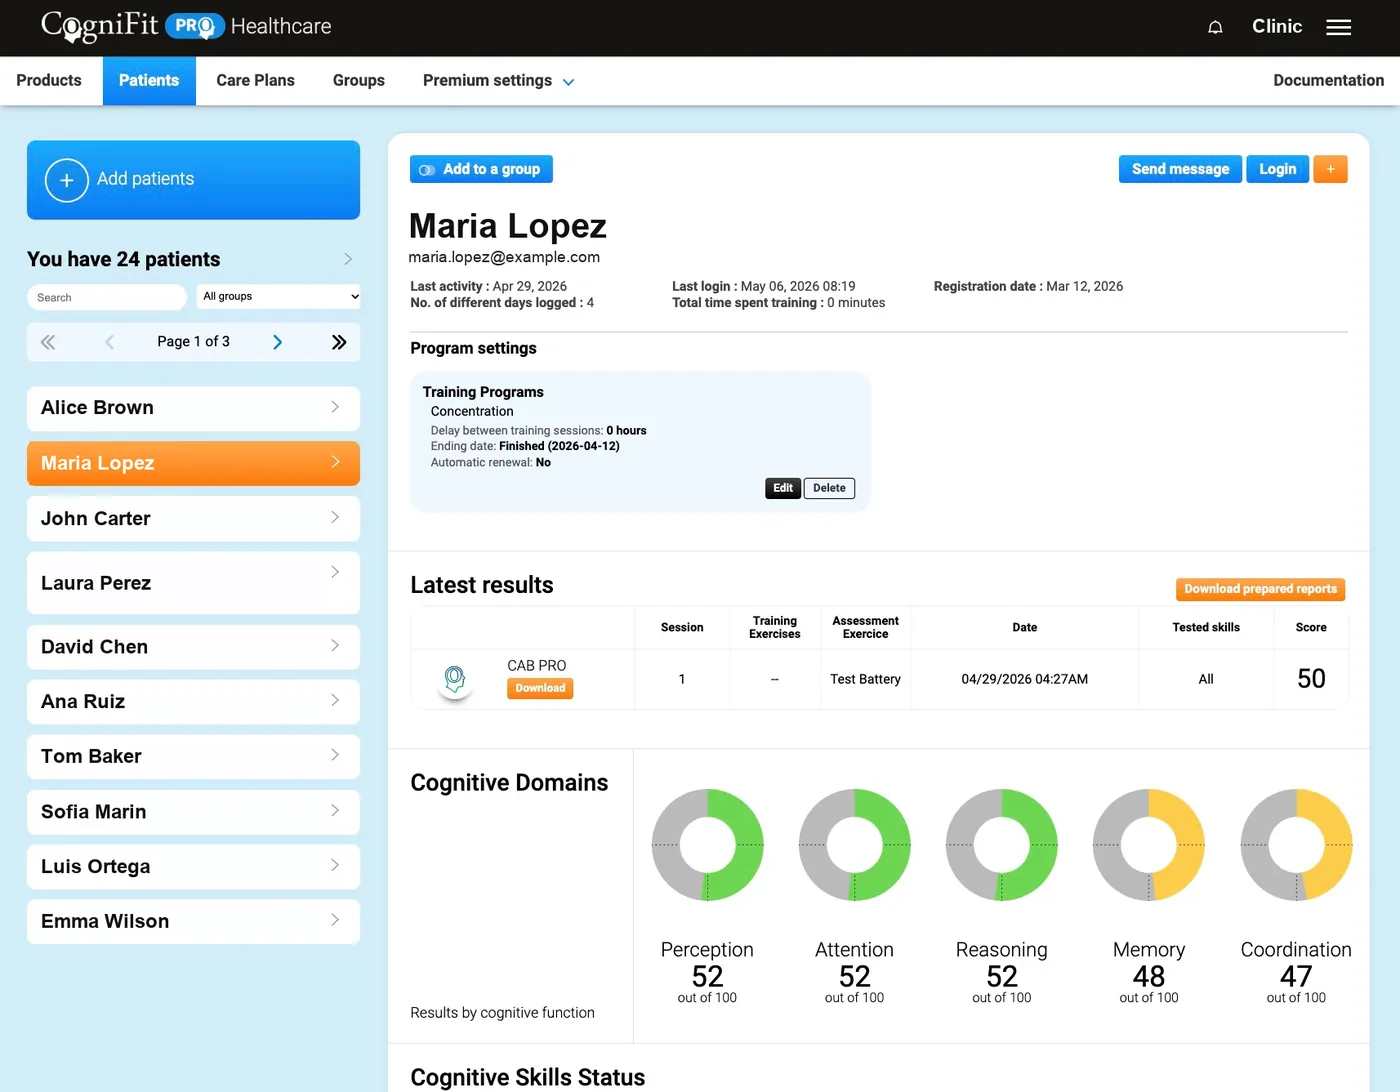Click the CogniFit PRO Healthcare logo

(186, 26)
